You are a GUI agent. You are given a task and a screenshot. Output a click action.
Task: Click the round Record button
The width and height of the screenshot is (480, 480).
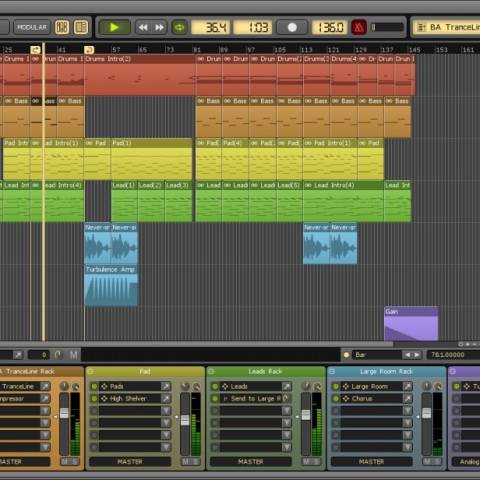[x=292, y=27]
